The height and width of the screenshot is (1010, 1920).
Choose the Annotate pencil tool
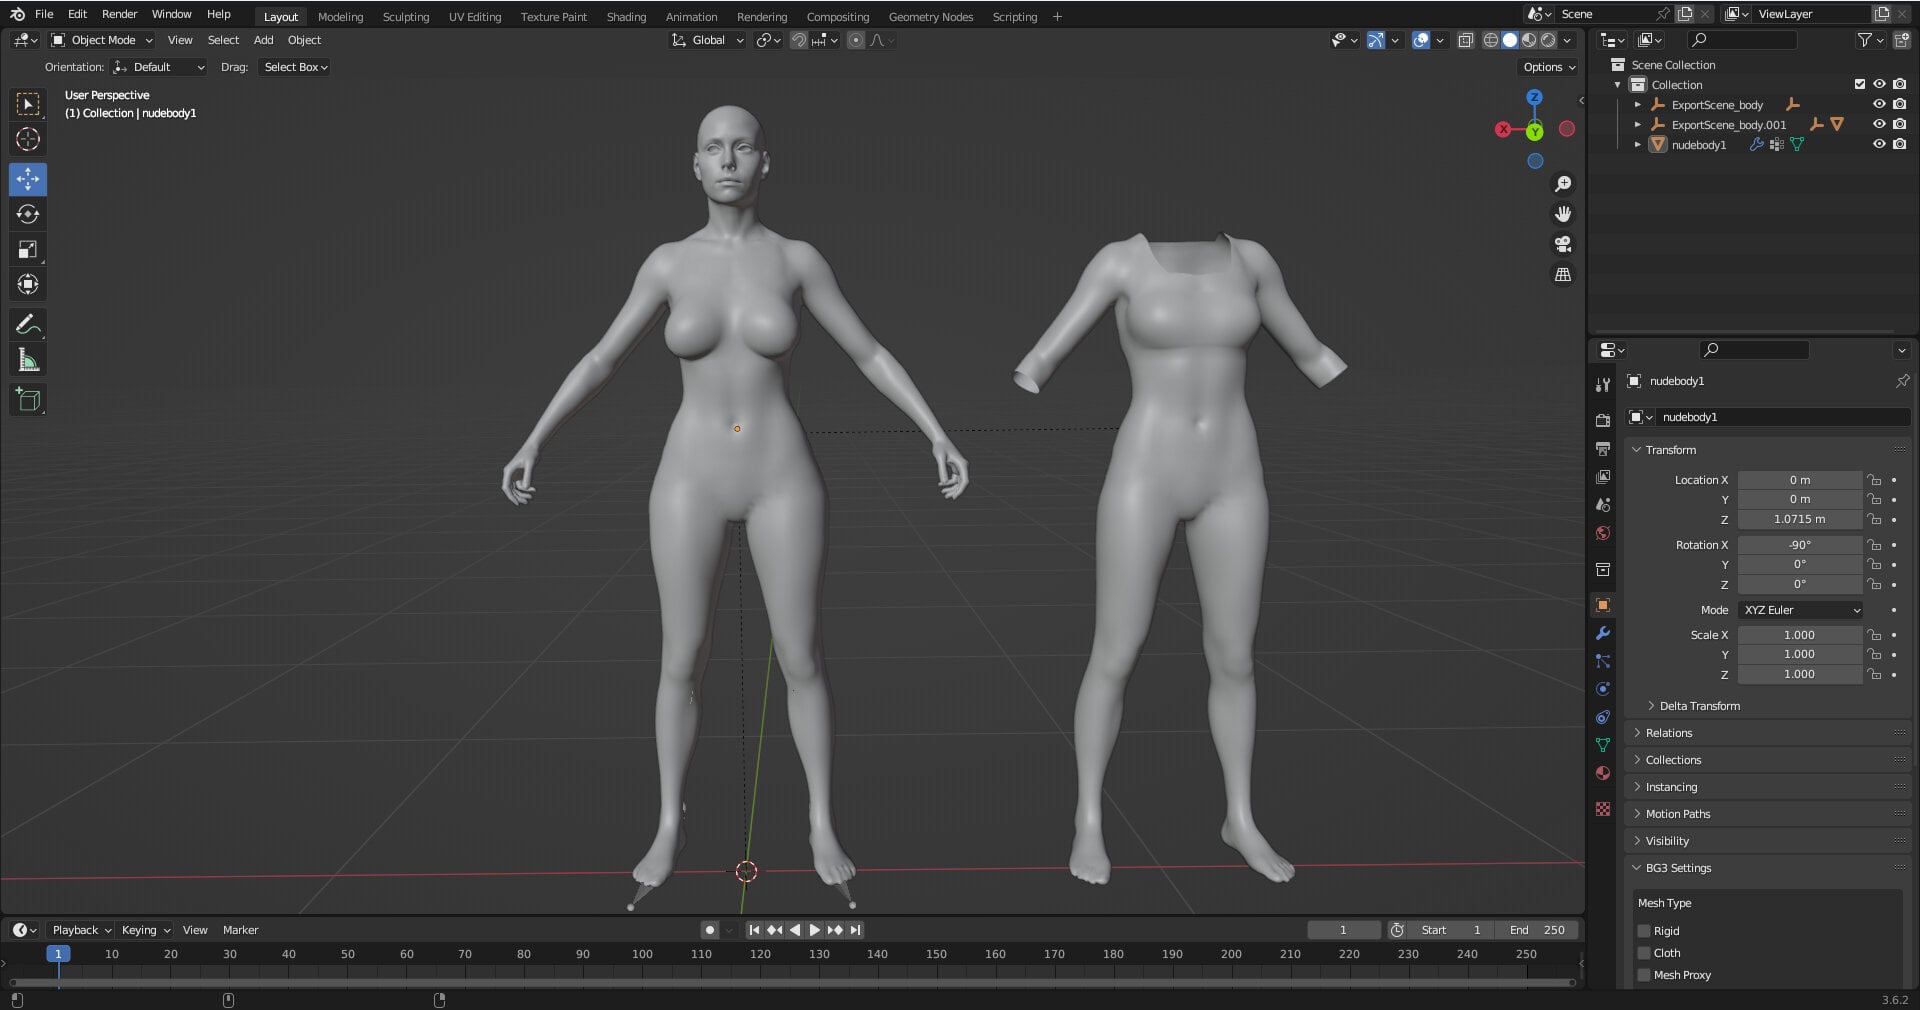tap(28, 324)
